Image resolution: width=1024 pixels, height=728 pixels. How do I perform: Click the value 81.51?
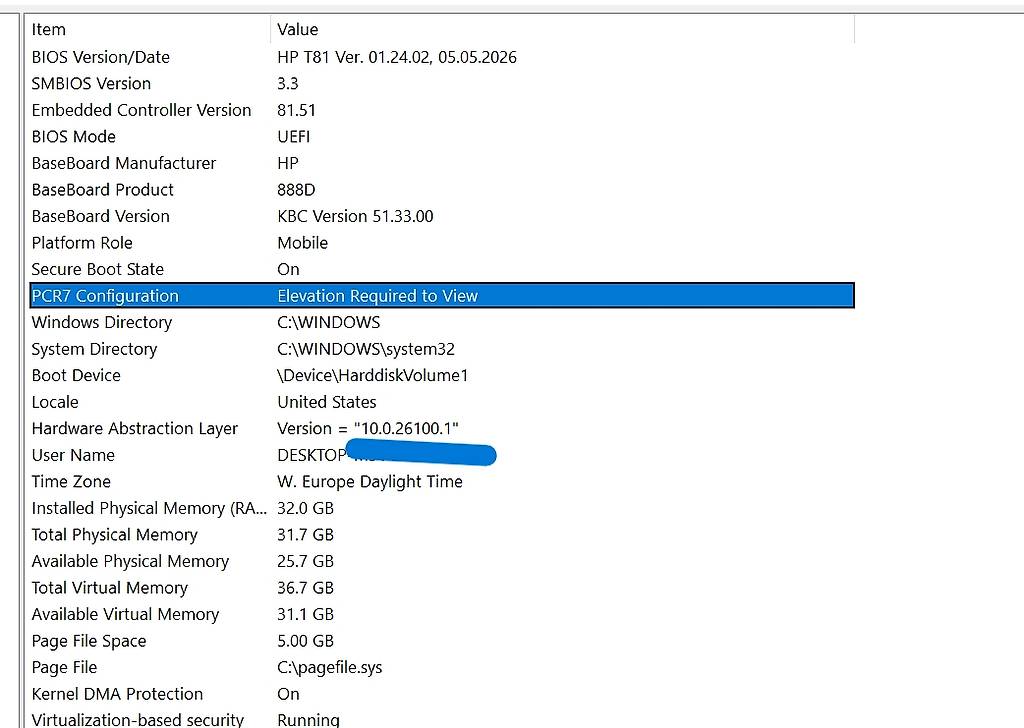[296, 110]
